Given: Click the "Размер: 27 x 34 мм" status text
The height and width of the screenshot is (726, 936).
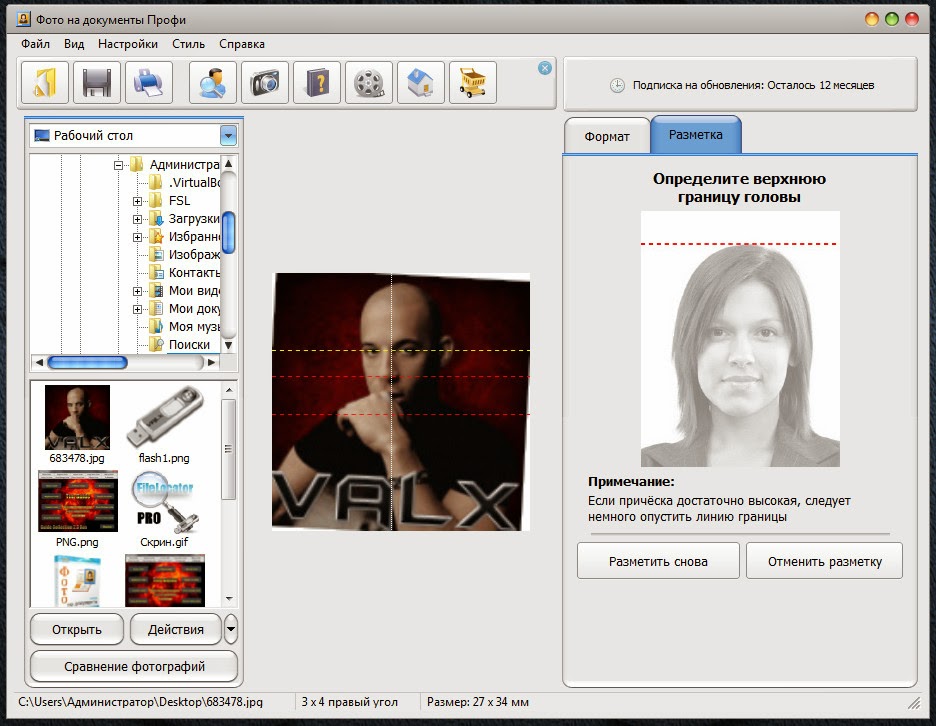Looking at the screenshot, I should 478,702.
